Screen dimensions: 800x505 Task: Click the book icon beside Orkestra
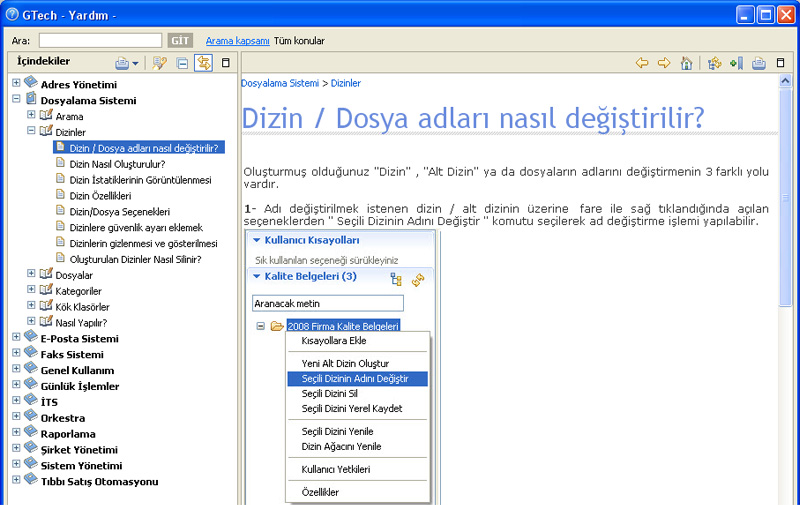click(x=31, y=415)
